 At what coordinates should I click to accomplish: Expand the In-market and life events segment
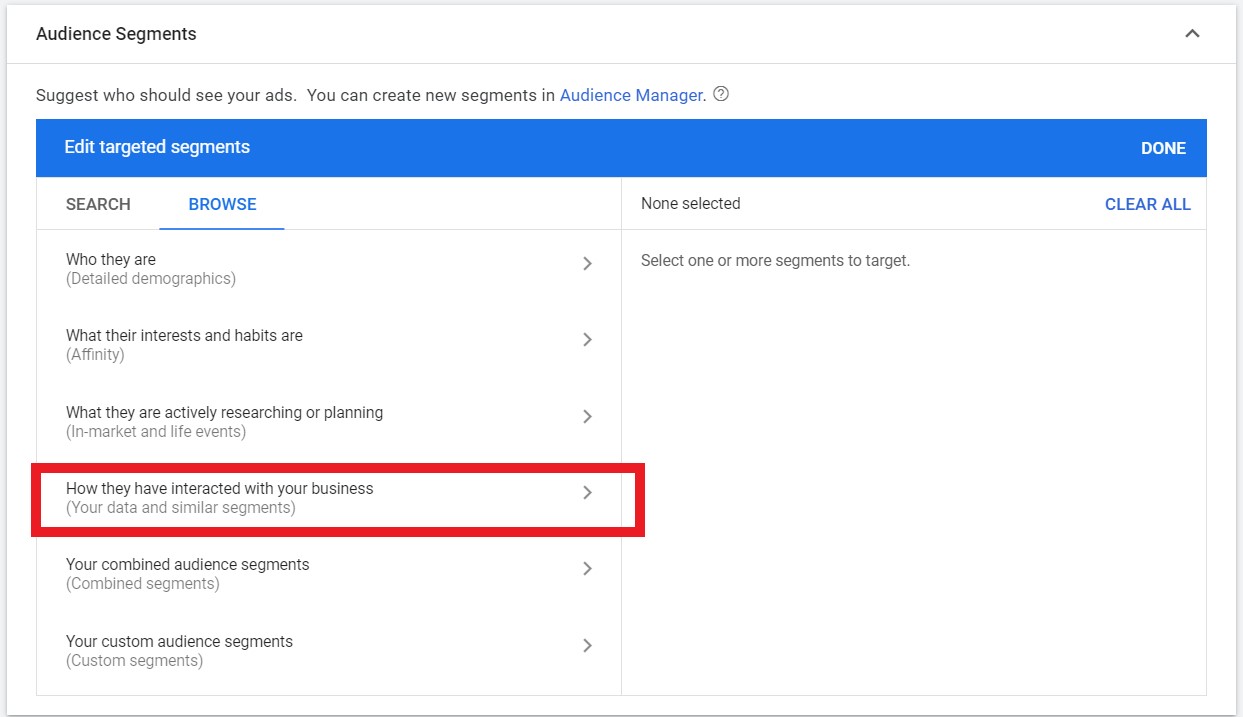click(x=588, y=417)
